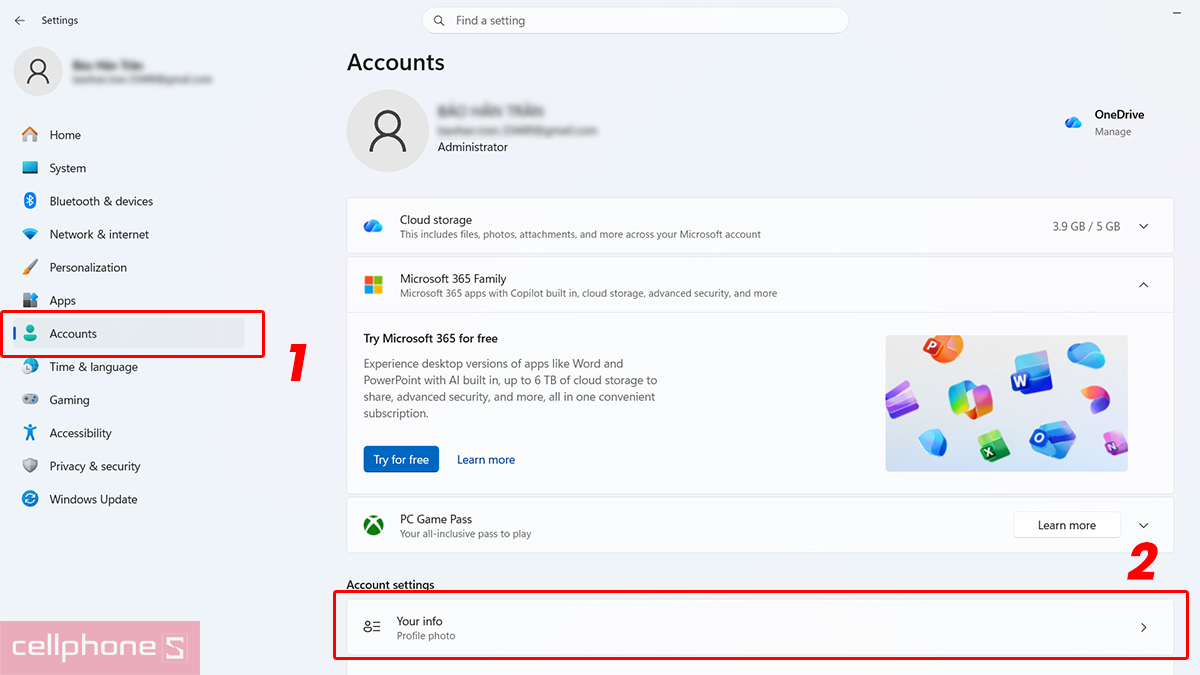Expand the PC Game Pass chevron
Screen dimensions: 1200x675
click(1144, 525)
